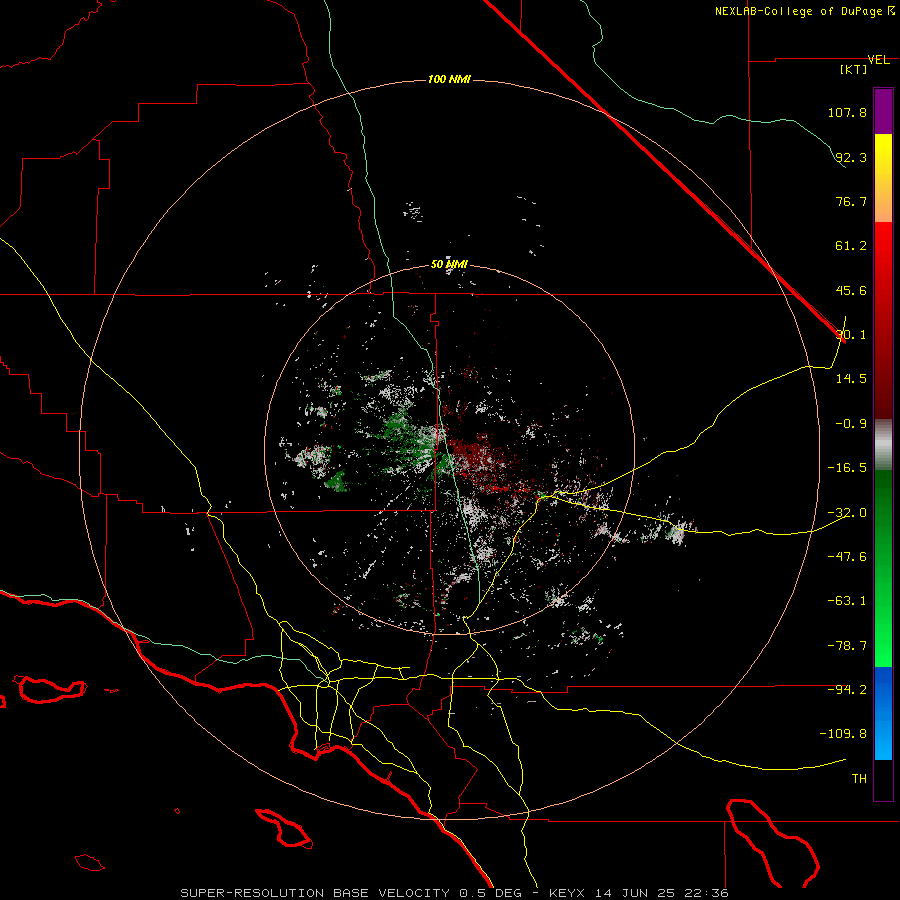Select the -0.9 scale value
The image size is (900, 900).
click(x=850, y=424)
